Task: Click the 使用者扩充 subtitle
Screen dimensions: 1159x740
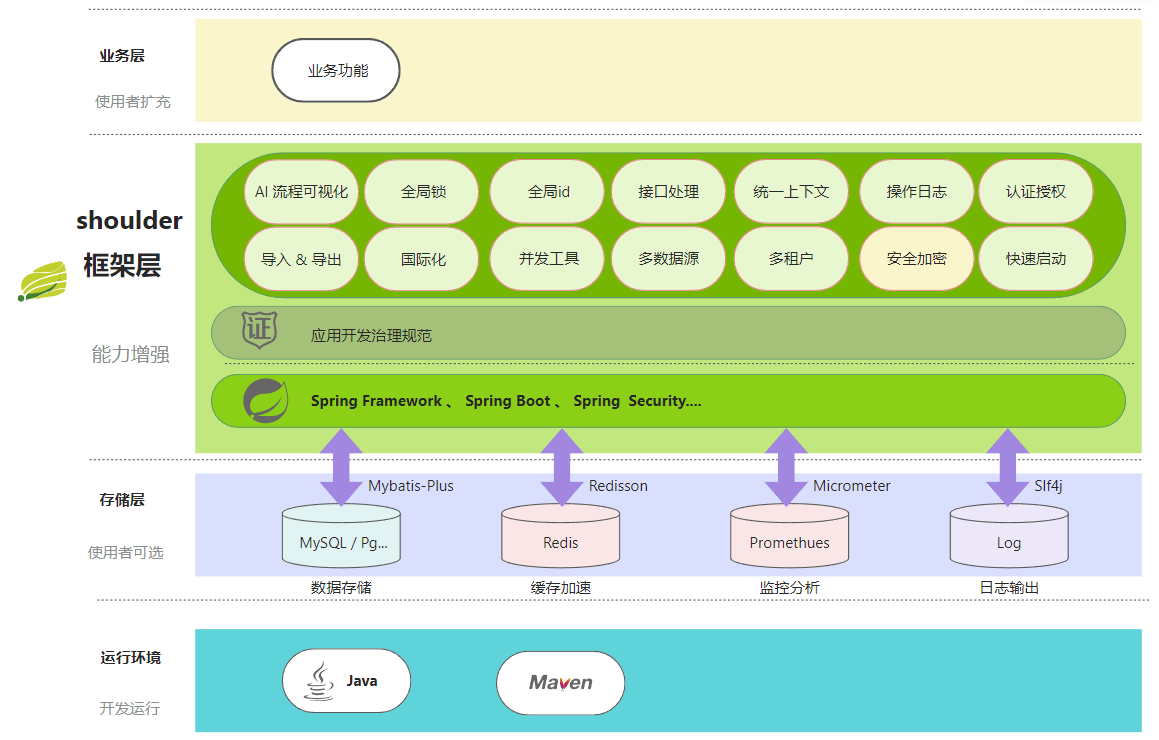Action: 132,102
